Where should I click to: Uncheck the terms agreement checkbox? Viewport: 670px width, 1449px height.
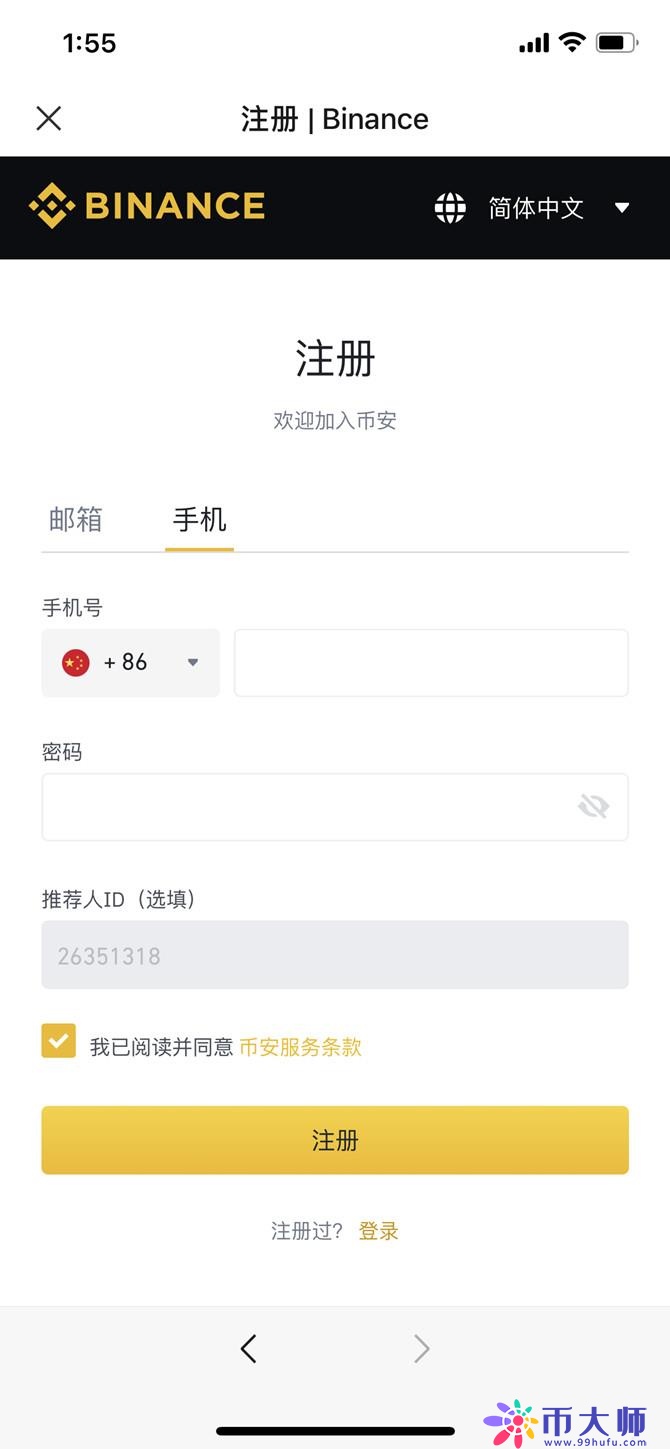(59, 1041)
